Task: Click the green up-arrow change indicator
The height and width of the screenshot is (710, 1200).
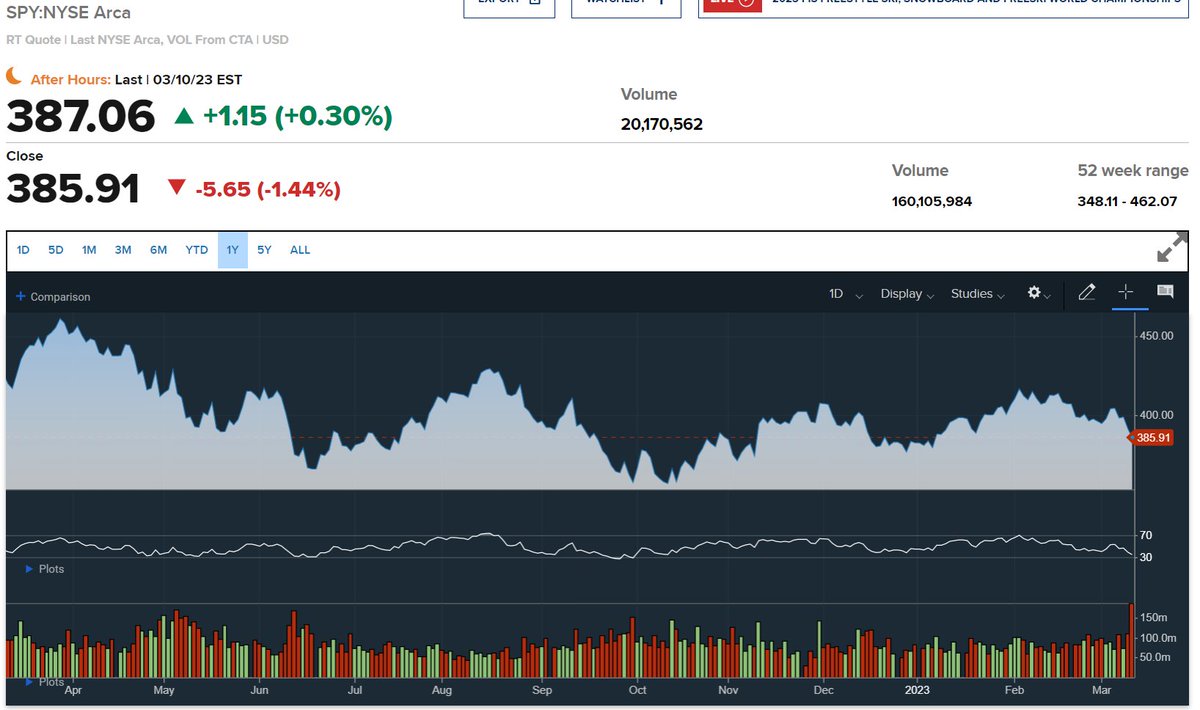Action: [184, 117]
